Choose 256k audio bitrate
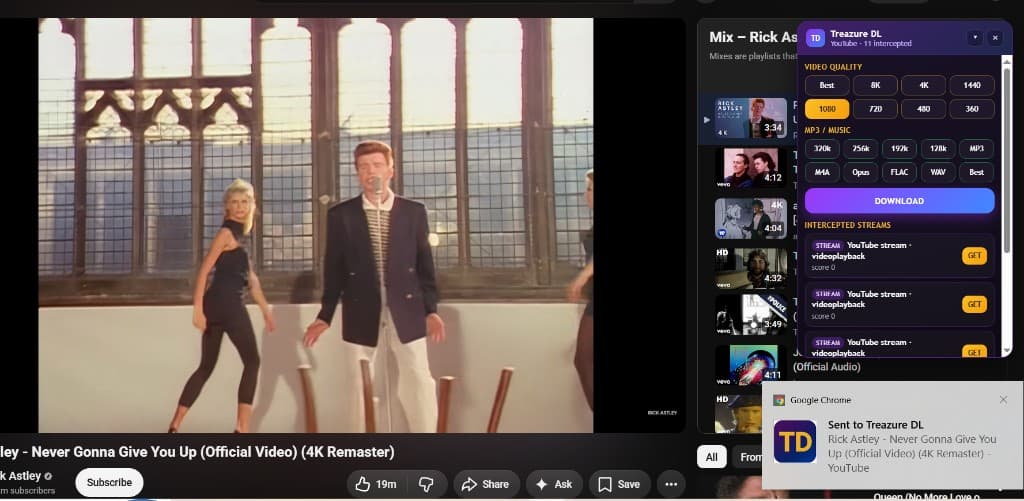This screenshot has width=1024, height=501. point(861,149)
